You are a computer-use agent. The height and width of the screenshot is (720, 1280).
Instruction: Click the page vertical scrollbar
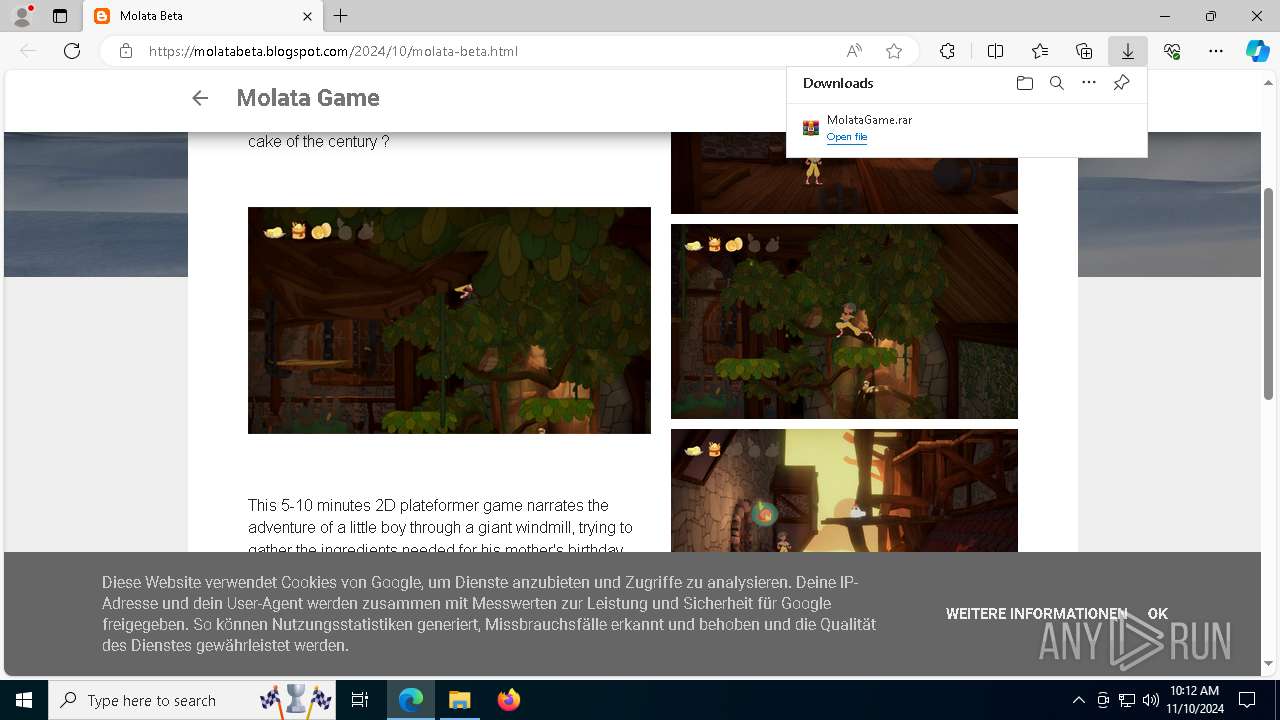pyautogui.click(x=1269, y=293)
